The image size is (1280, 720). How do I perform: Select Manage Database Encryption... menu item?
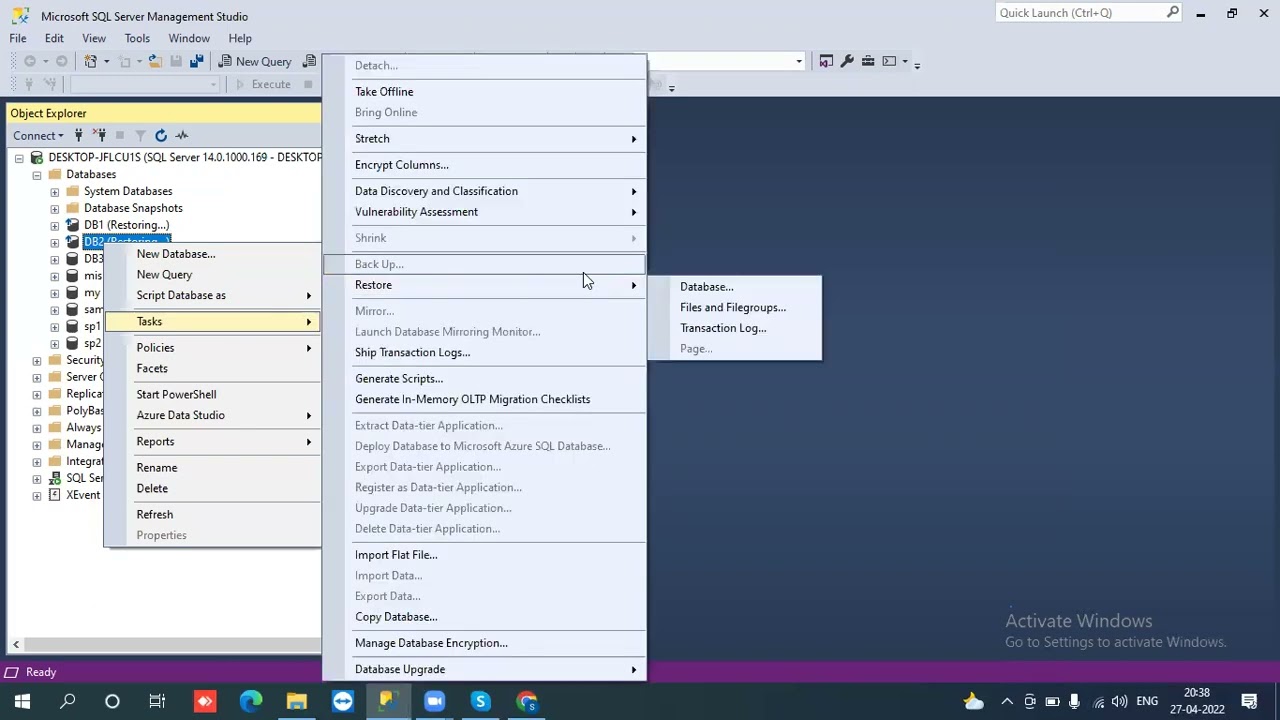coord(485,643)
